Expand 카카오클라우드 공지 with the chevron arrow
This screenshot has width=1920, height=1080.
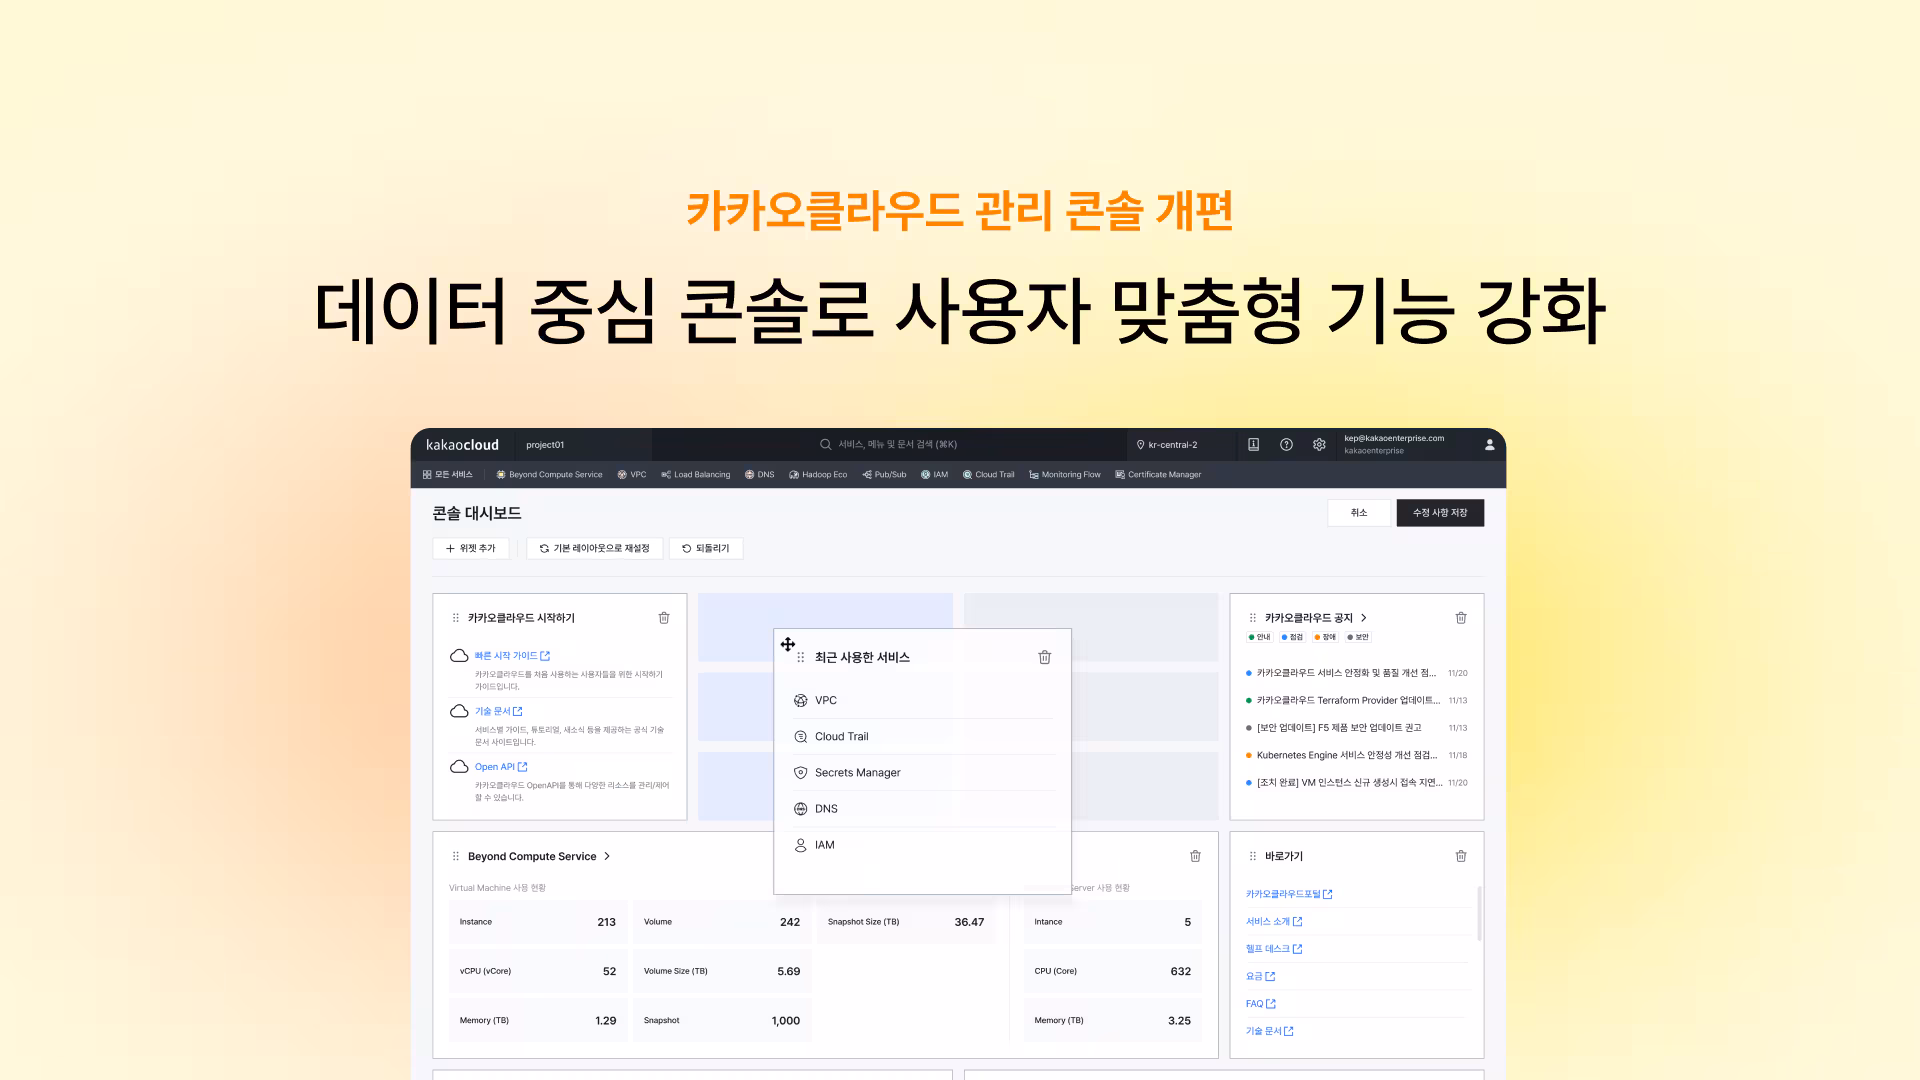click(x=1364, y=618)
